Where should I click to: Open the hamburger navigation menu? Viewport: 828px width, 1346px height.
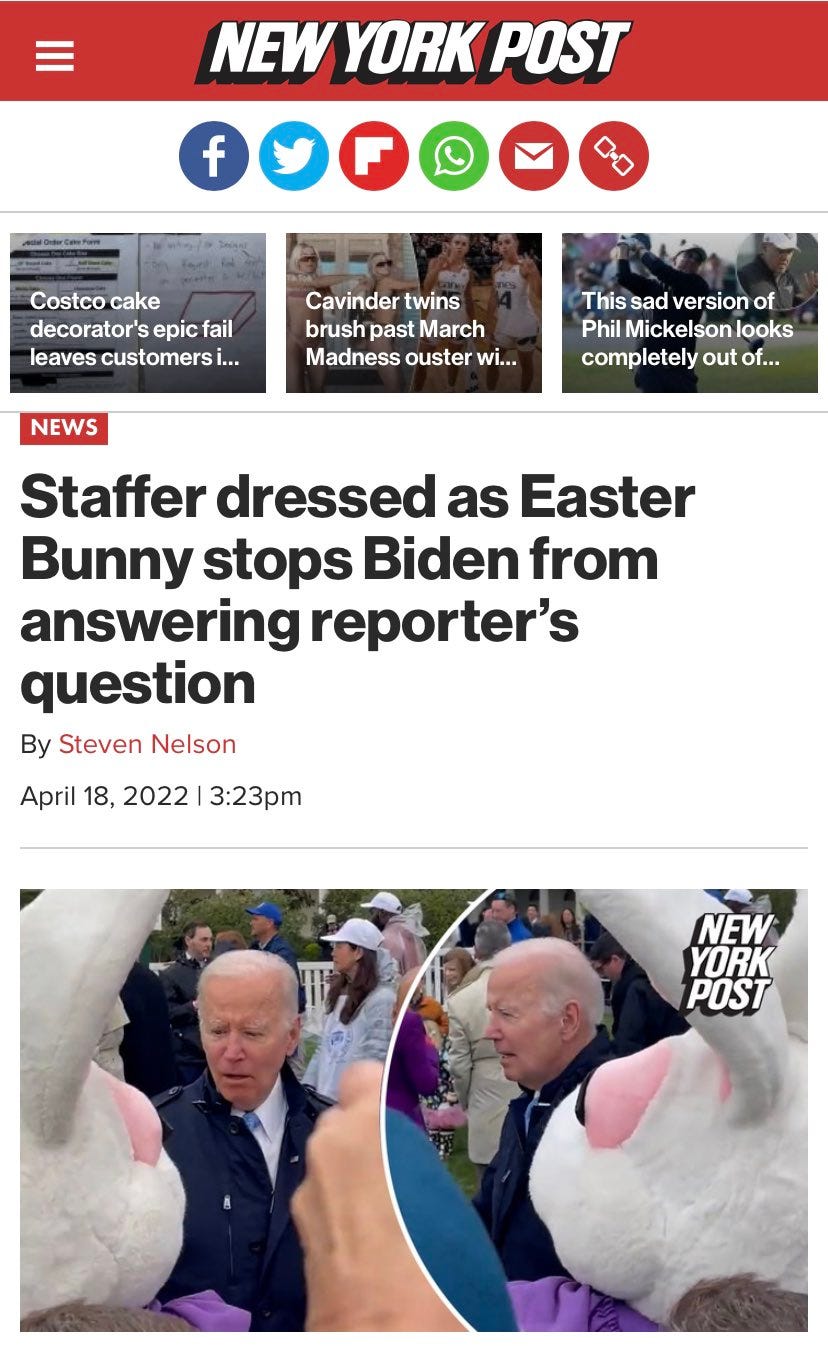55,53
